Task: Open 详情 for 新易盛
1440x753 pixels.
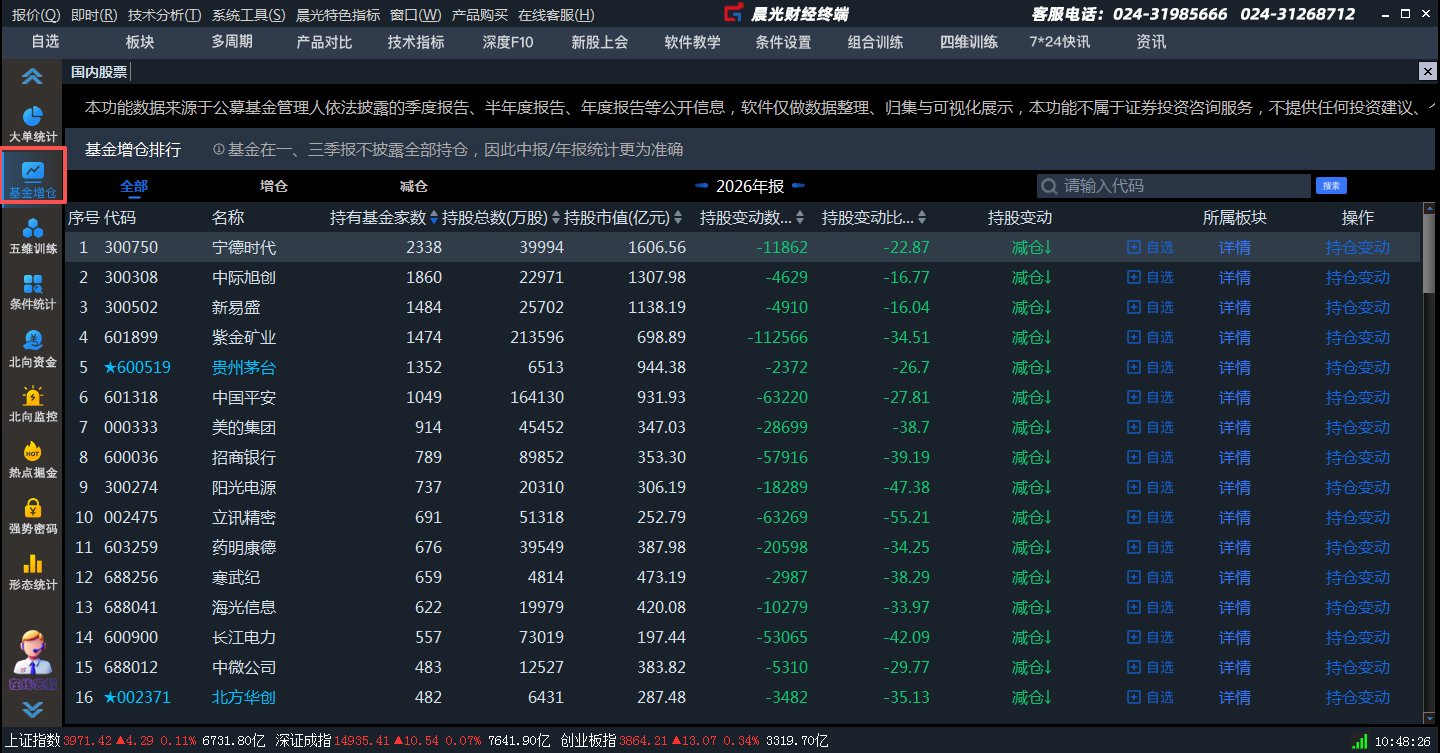Action: 1235,307
